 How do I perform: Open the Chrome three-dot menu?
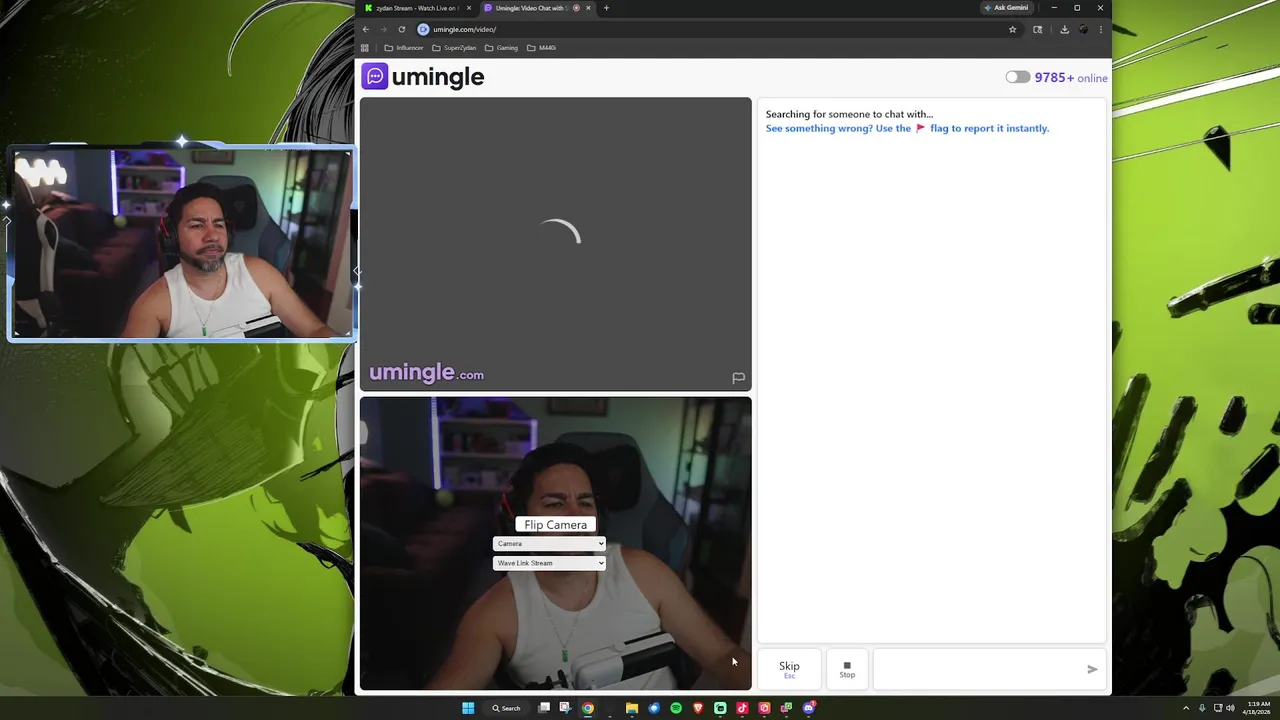(1101, 29)
